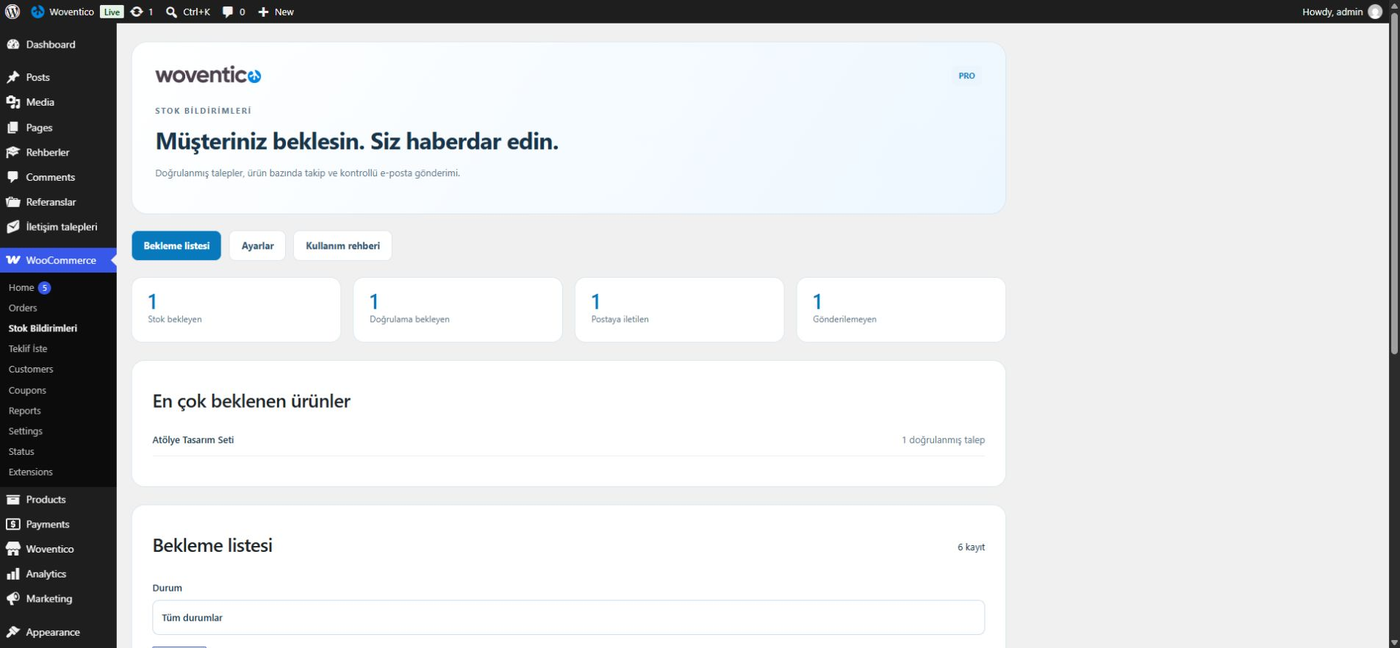Open the Marketing megaphone icon

13,599
